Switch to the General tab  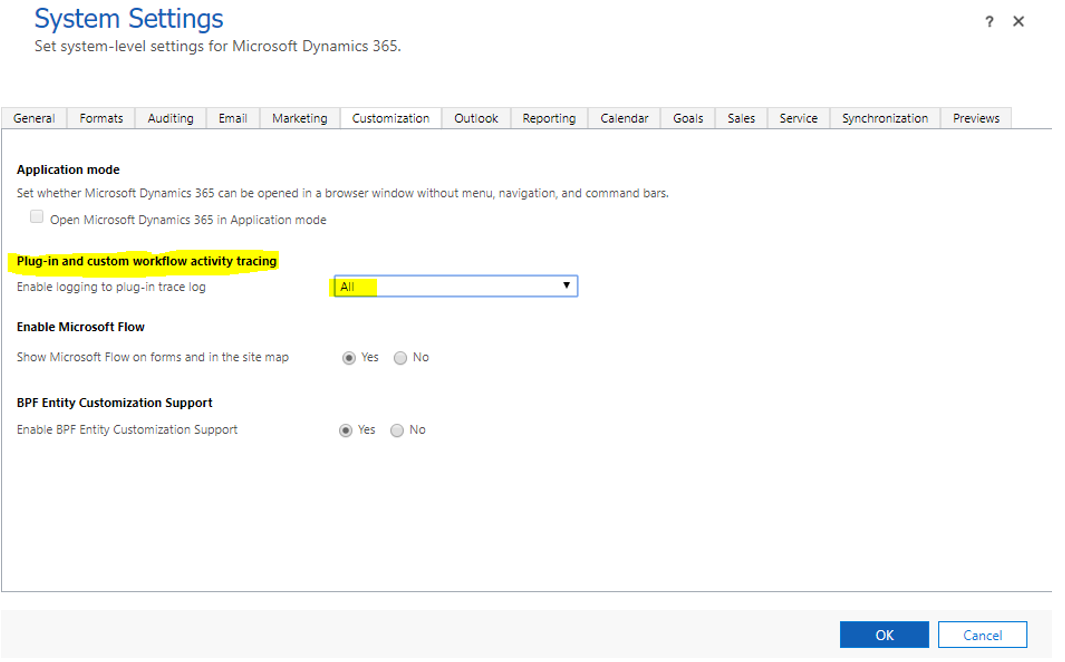(x=34, y=118)
